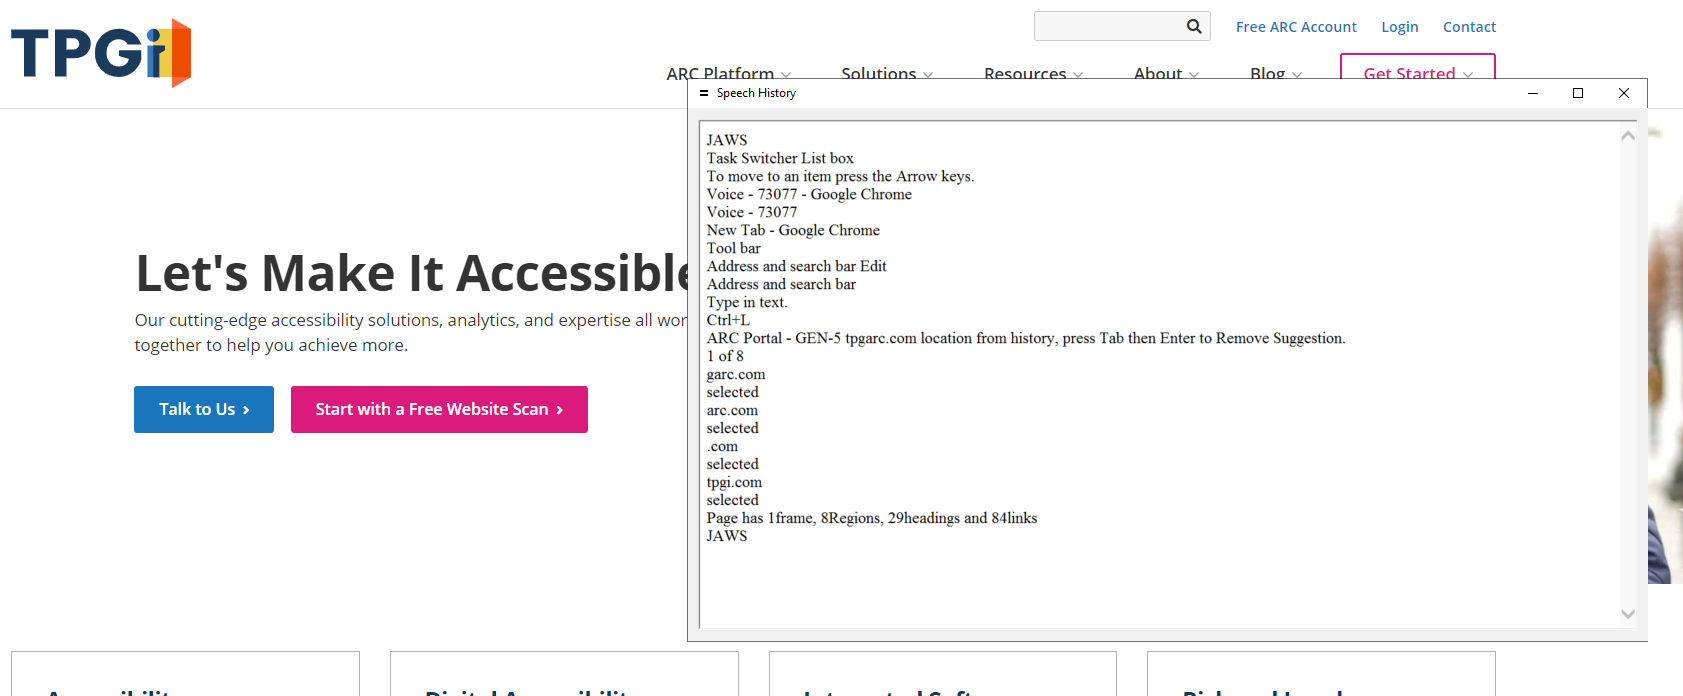Click the 'Let's Make It Accessible' heading
The image size is (1683, 696).
412,273
